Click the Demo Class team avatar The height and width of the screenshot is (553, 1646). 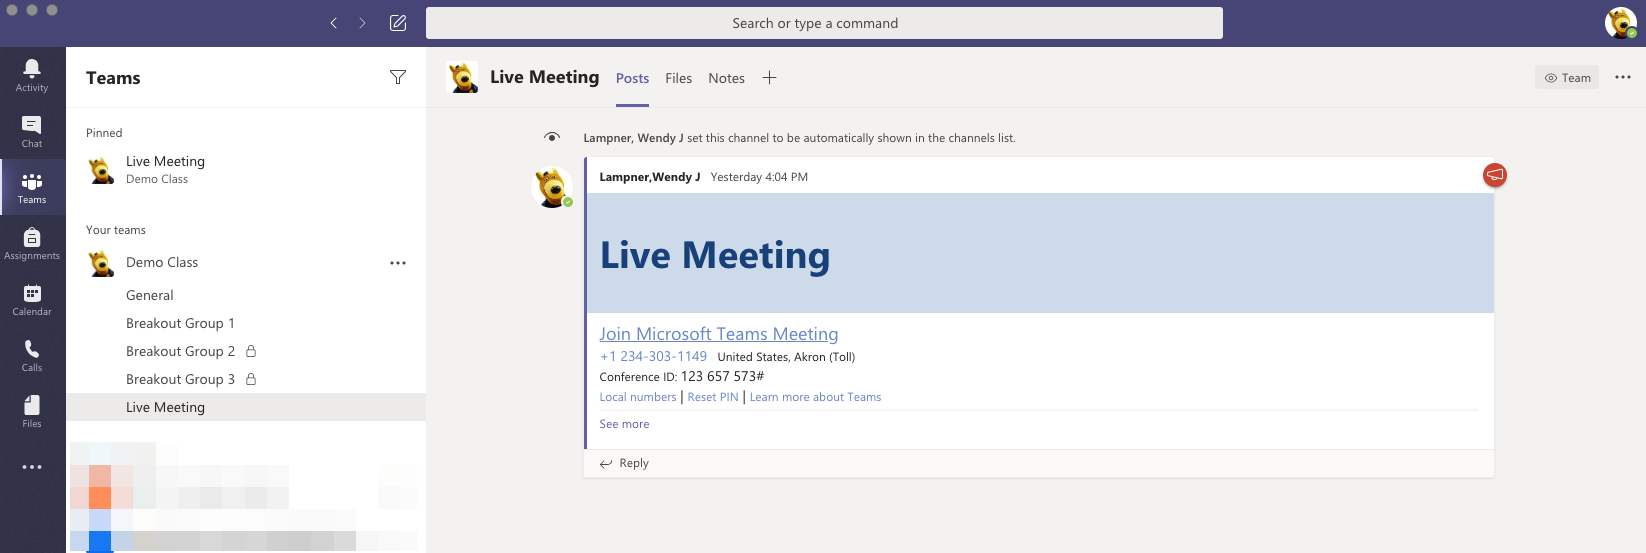(x=101, y=263)
